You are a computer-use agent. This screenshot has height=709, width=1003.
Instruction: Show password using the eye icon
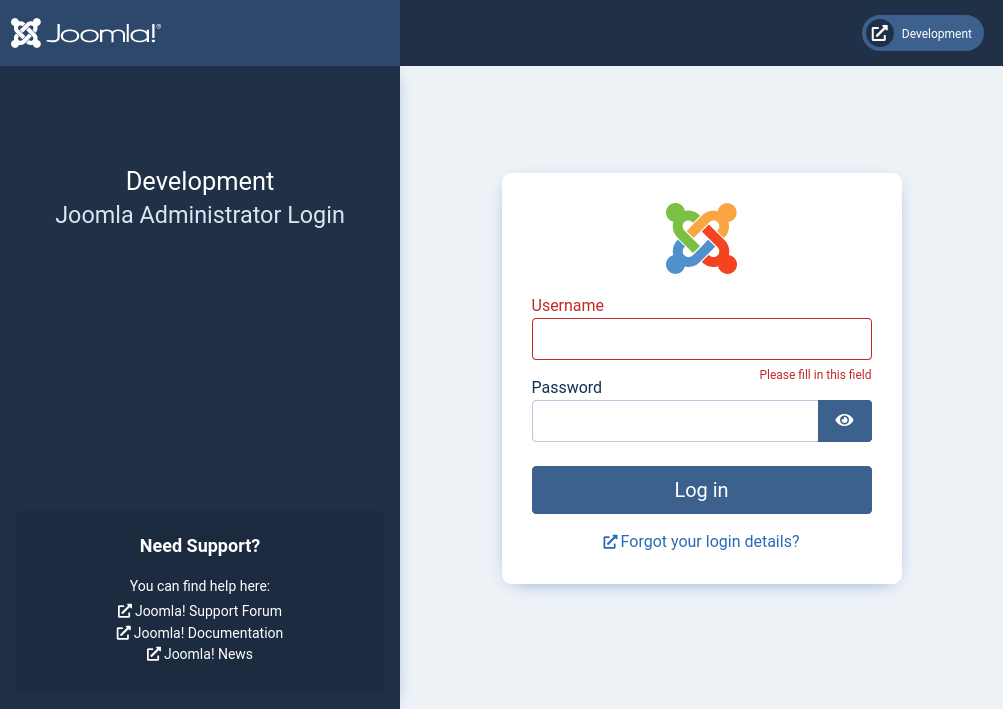(844, 421)
